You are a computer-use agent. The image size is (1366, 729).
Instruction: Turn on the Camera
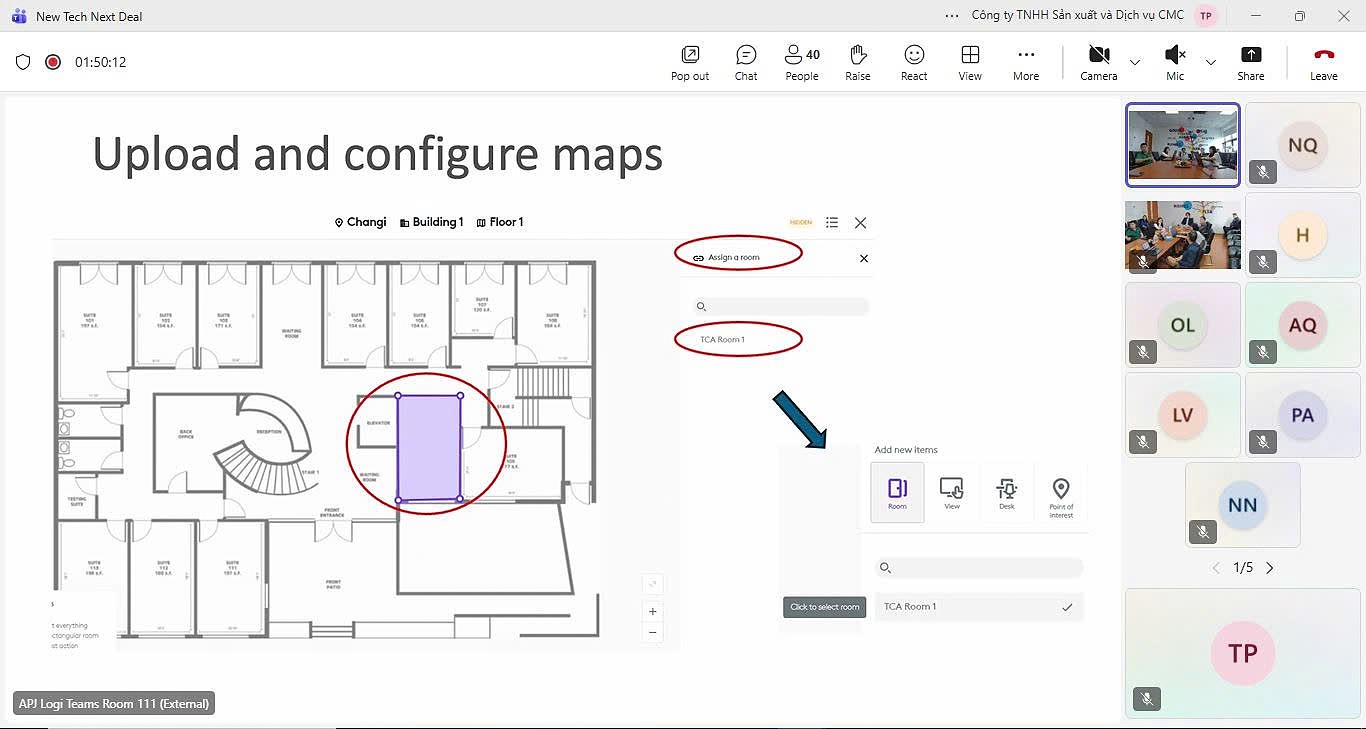pyautogui.click(x=1098, y=62)
